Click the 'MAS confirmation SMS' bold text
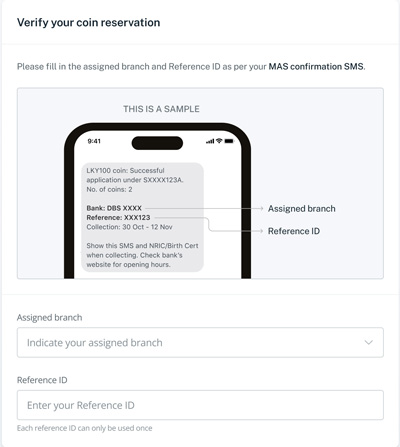This screenshot has width=400, height=447. click(316, 67)
